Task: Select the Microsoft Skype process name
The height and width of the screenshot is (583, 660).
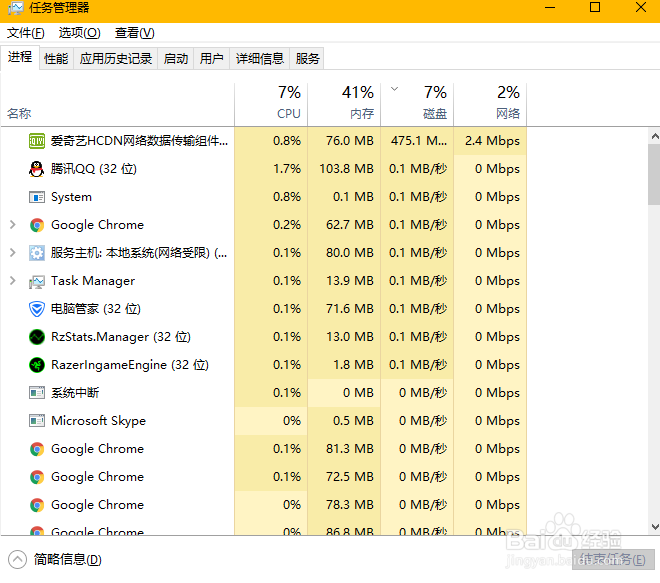Action: coord(98,421)
